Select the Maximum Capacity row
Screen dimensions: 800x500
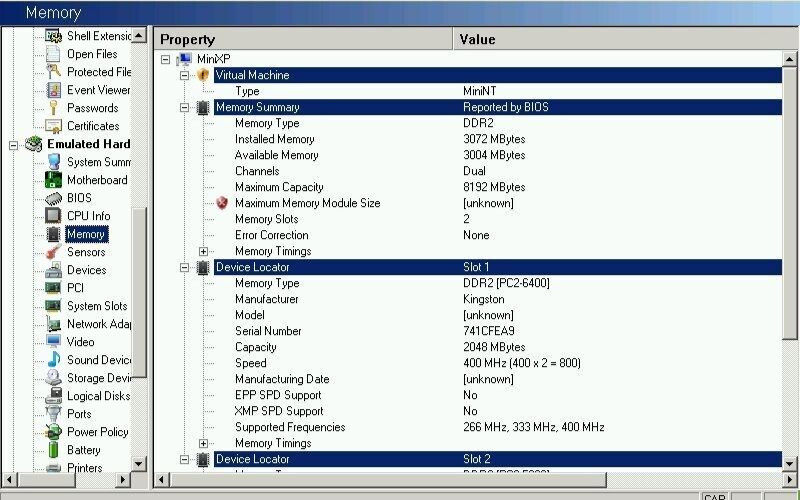pyautogui.click(x=497, y=187)
